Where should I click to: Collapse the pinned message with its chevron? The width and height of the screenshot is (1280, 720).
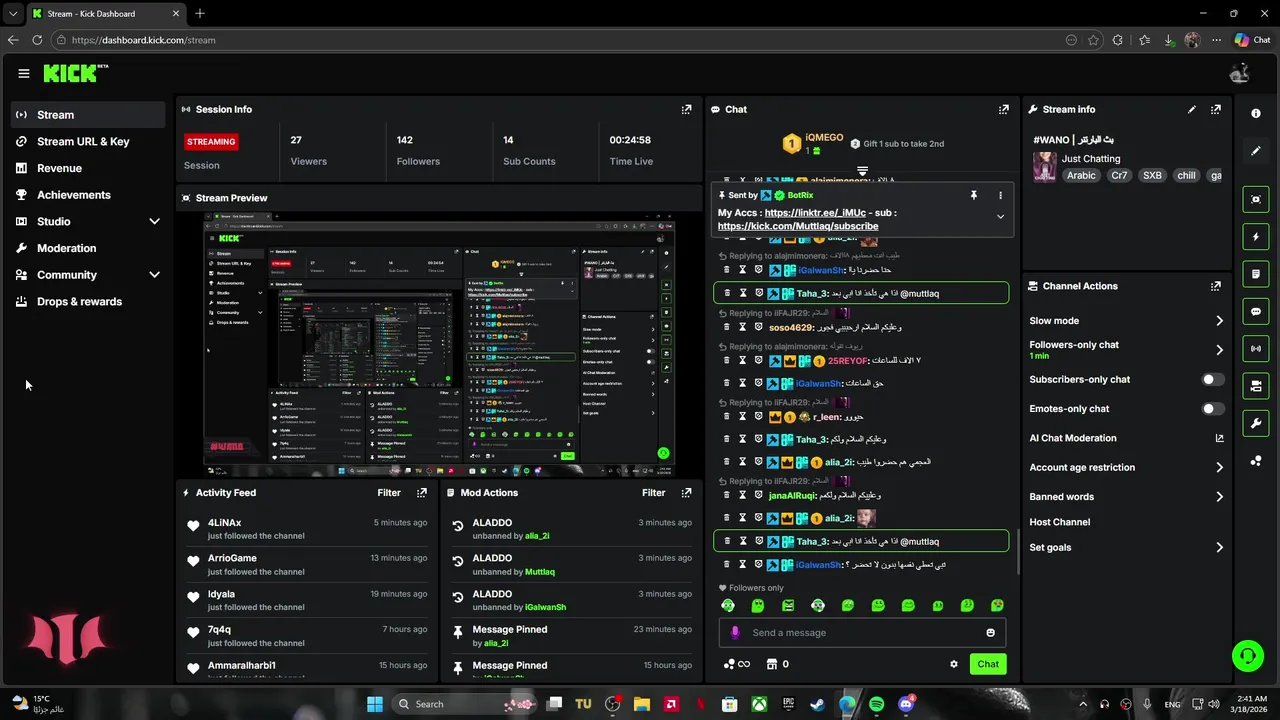pyautogui.click(x=1000, y=216)
